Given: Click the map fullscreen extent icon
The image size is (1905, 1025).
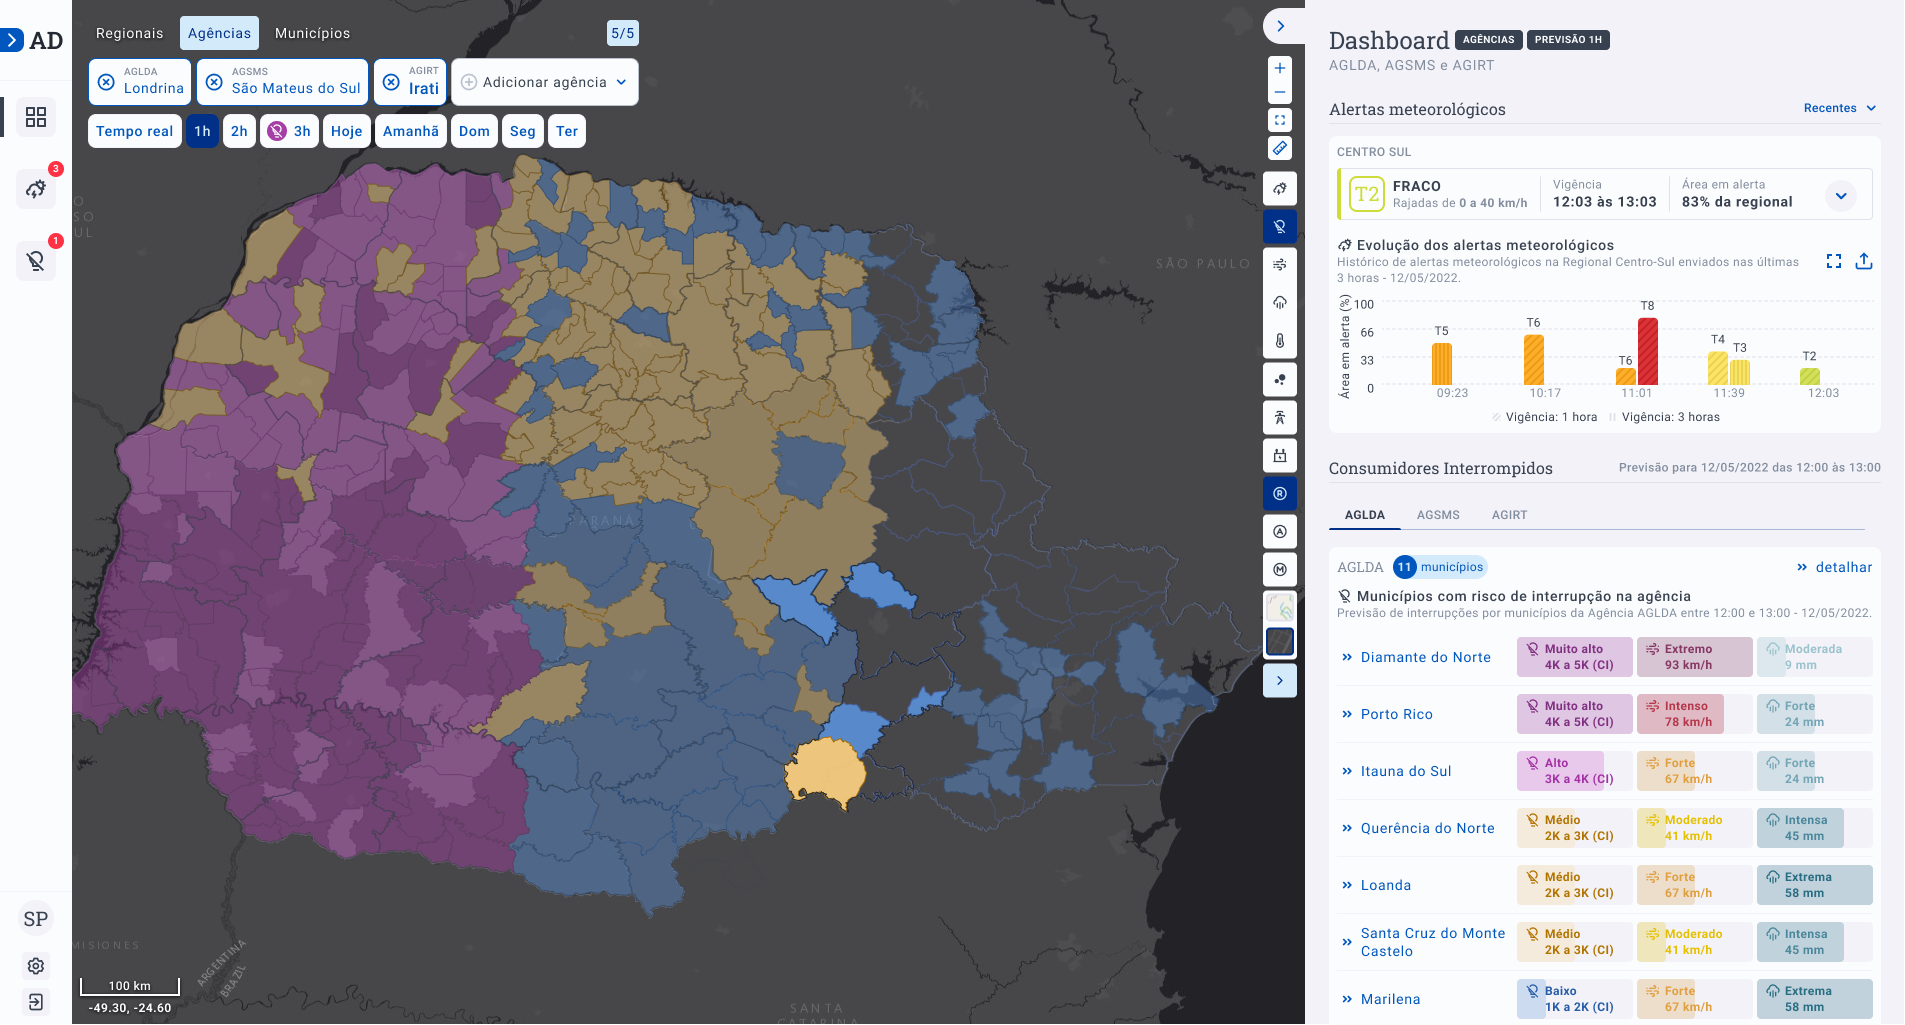Looking at the screenshot, I should [x=1280, y=120].
